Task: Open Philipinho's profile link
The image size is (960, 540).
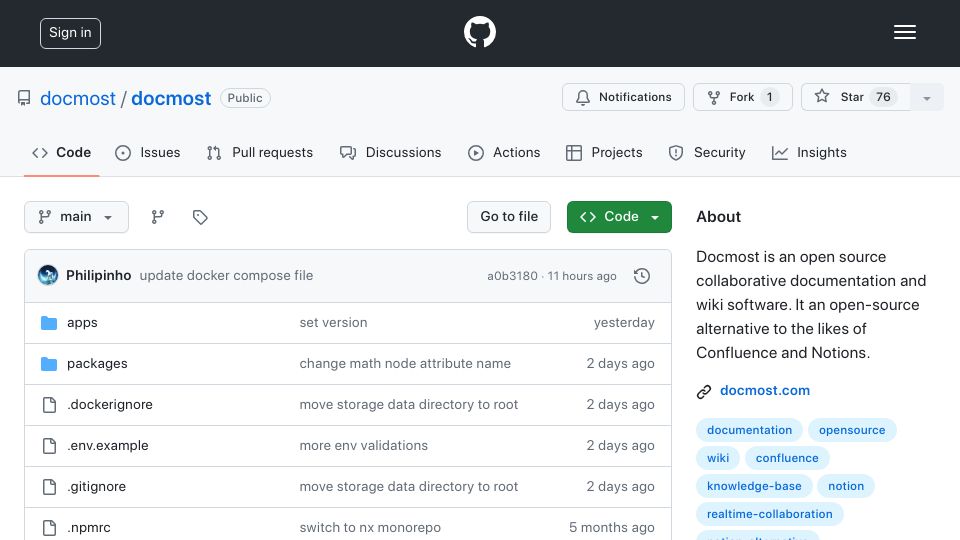Action: (x=99, y=276)
